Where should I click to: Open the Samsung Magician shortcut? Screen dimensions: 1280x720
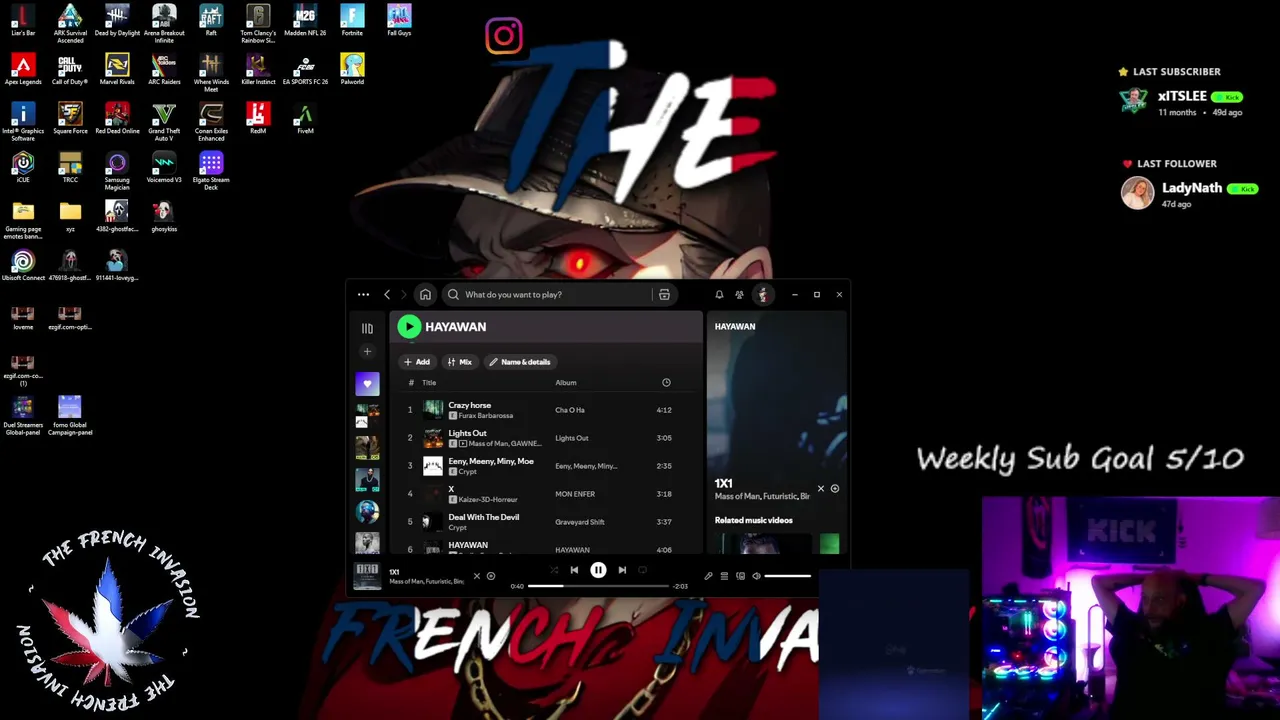pos(117,171)
